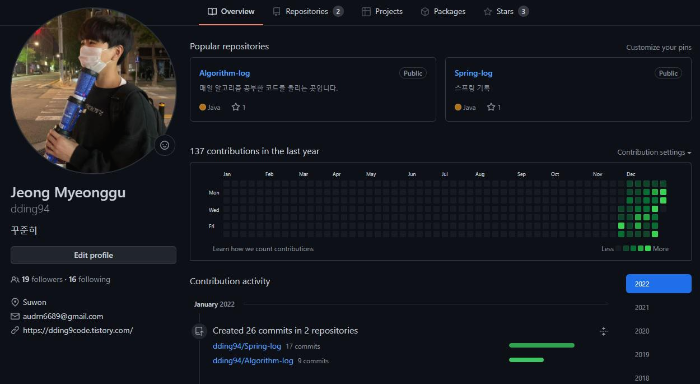Viewport: 700px width, 384px height.
Task: Click the book icon in Overview tab
Action: tap(212, 12)
